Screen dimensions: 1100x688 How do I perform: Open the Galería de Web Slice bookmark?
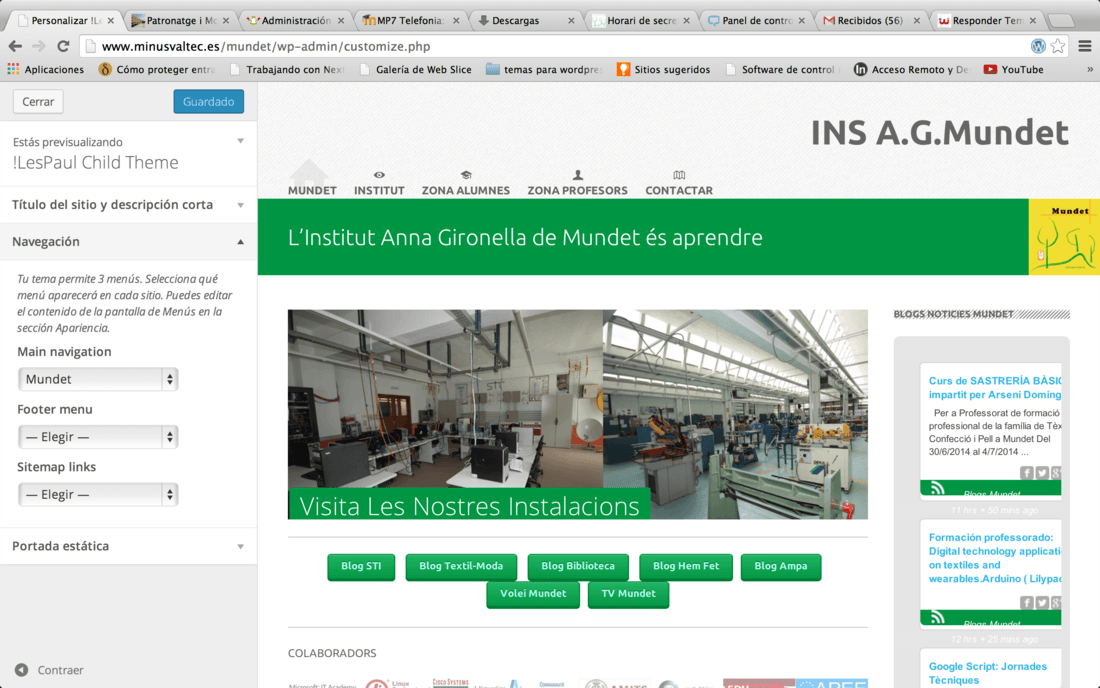(415, 69)
